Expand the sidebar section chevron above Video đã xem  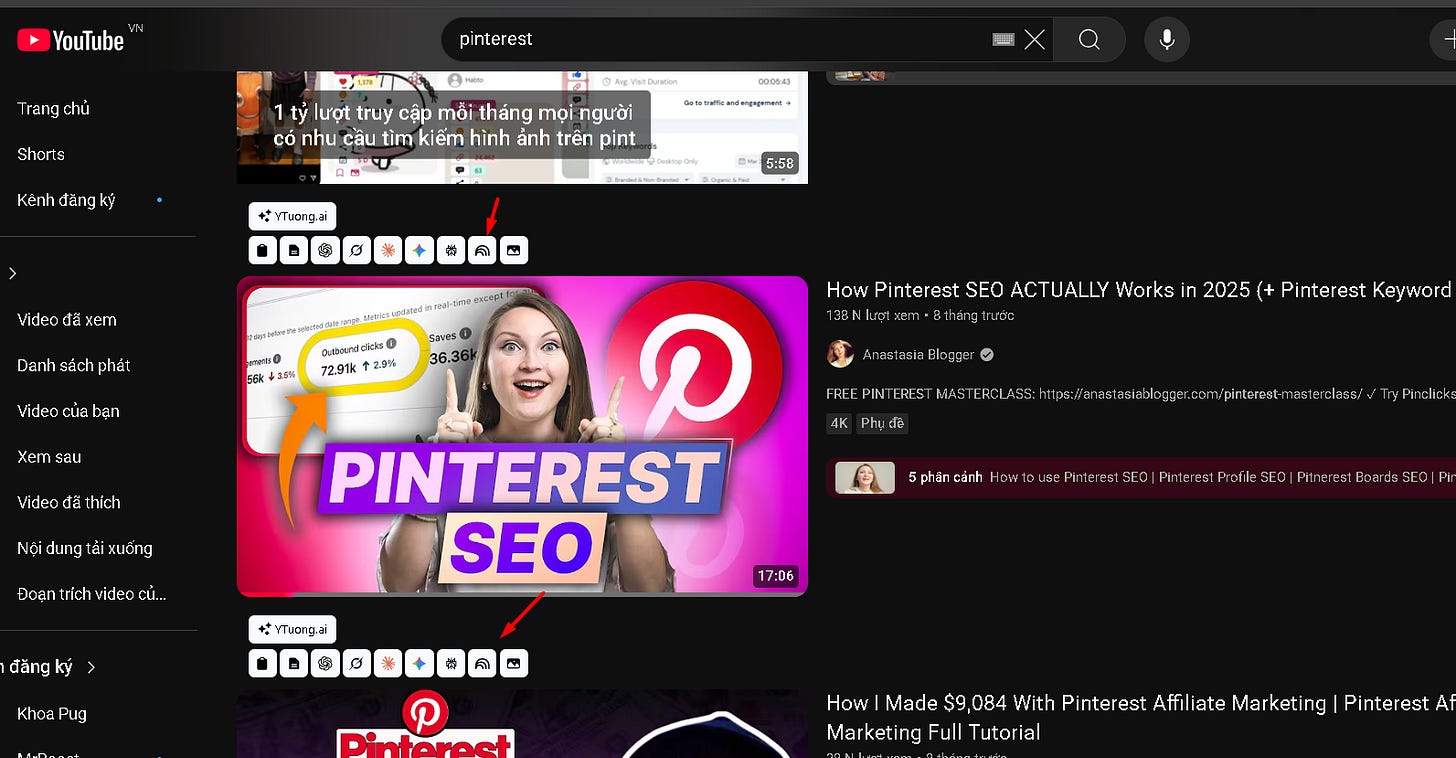[x=12, y=274]
